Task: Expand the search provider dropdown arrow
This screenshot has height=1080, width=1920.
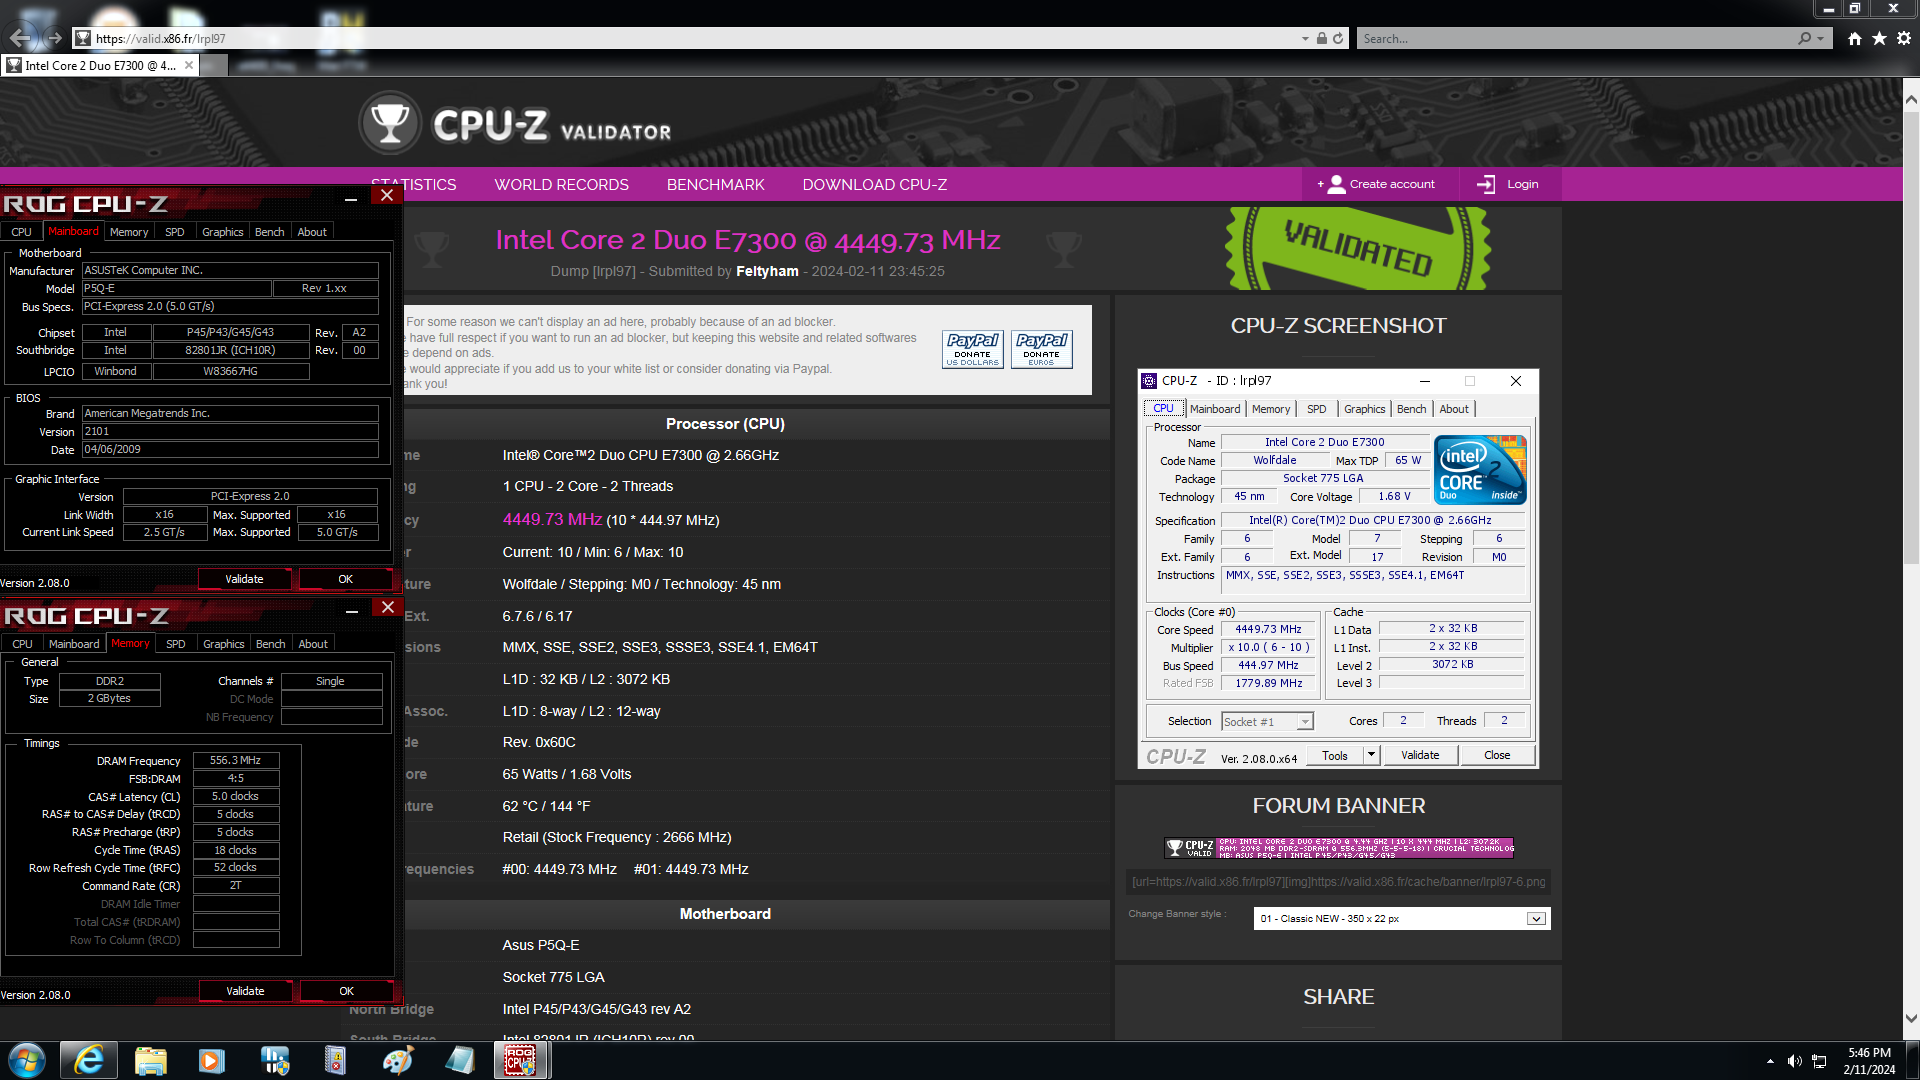Action: [1822, 38]
